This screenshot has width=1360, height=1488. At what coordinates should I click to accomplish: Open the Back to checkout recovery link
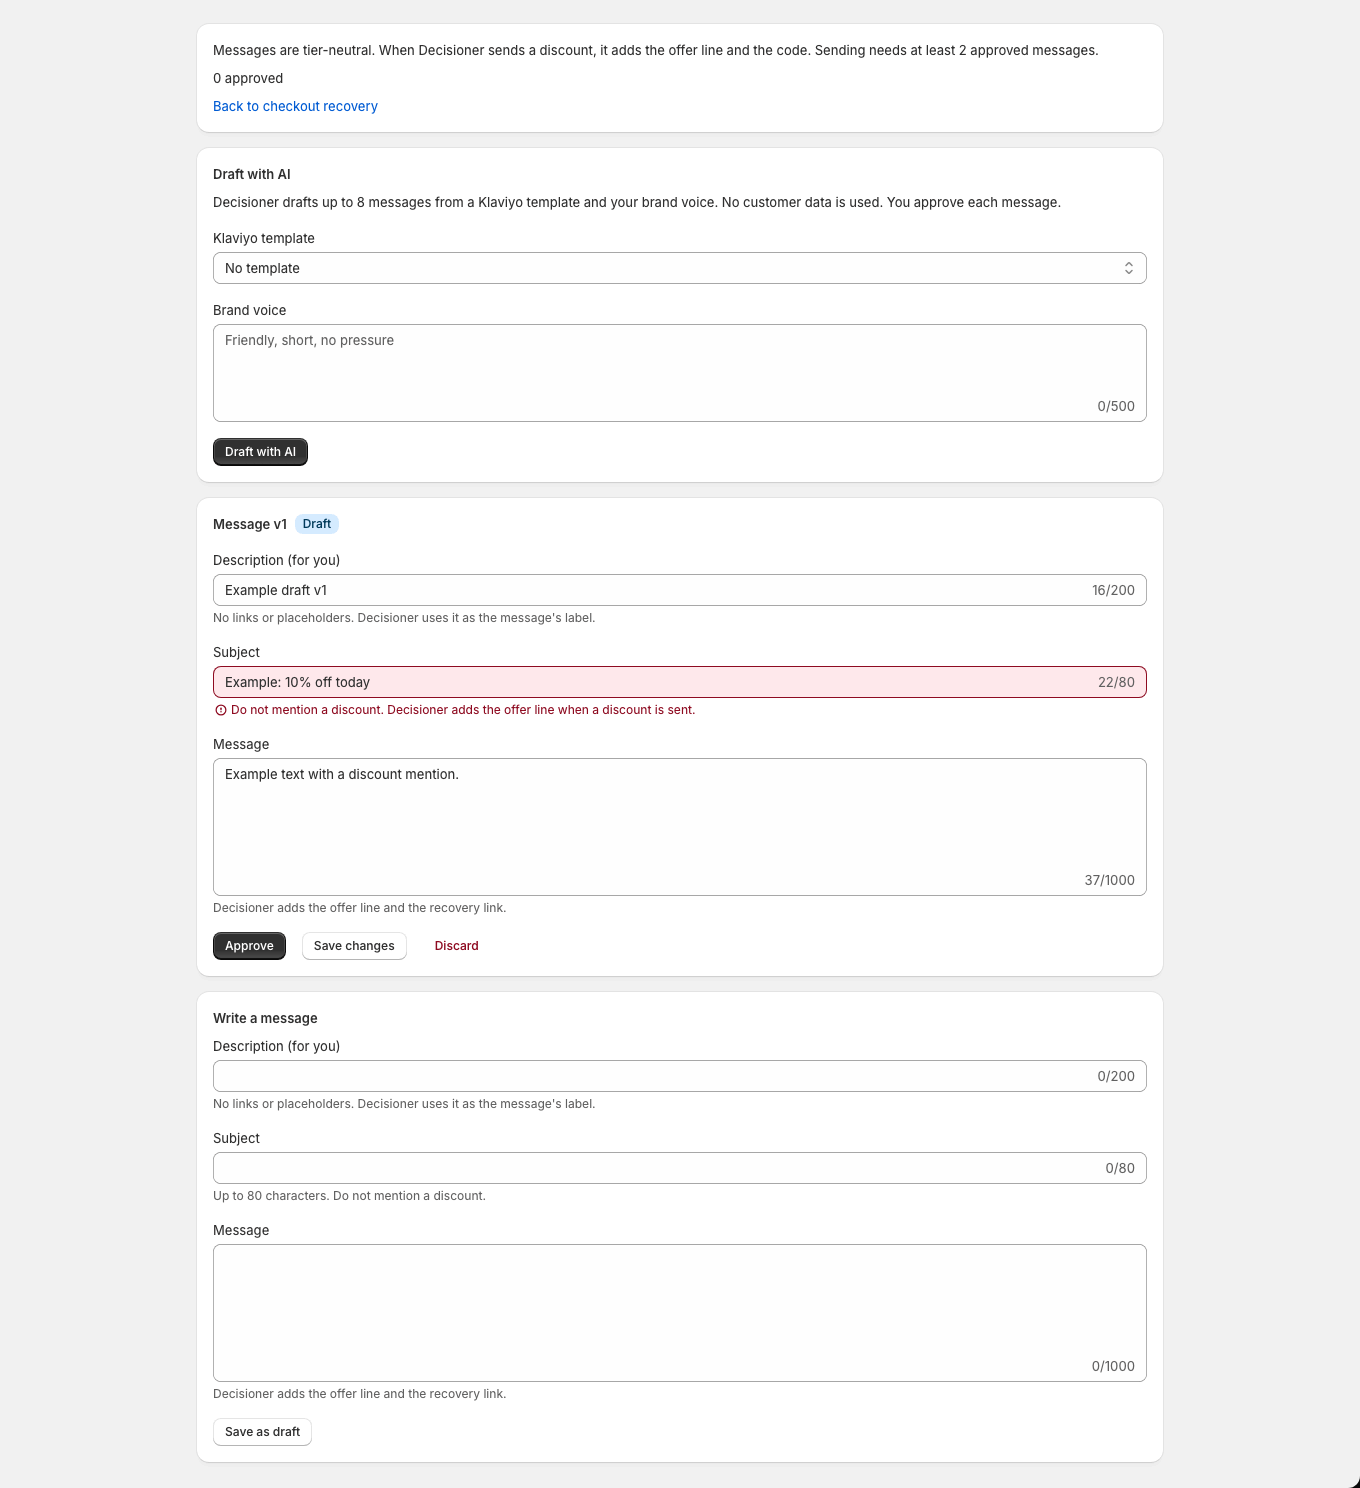(x=295, y=106)
